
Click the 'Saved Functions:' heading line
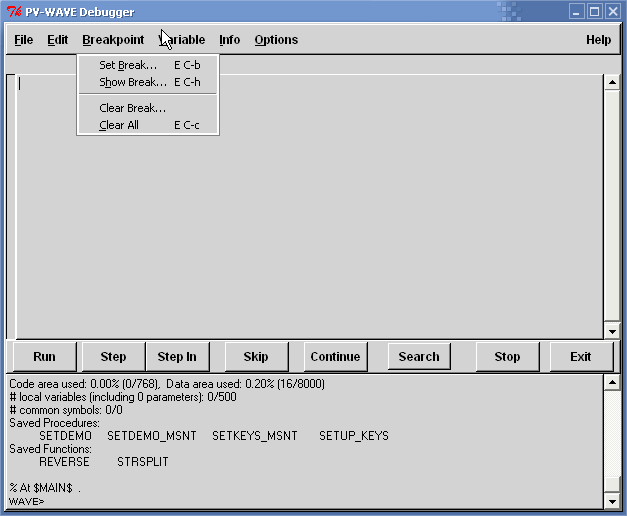pyautogui.click(x=50, y=449)
